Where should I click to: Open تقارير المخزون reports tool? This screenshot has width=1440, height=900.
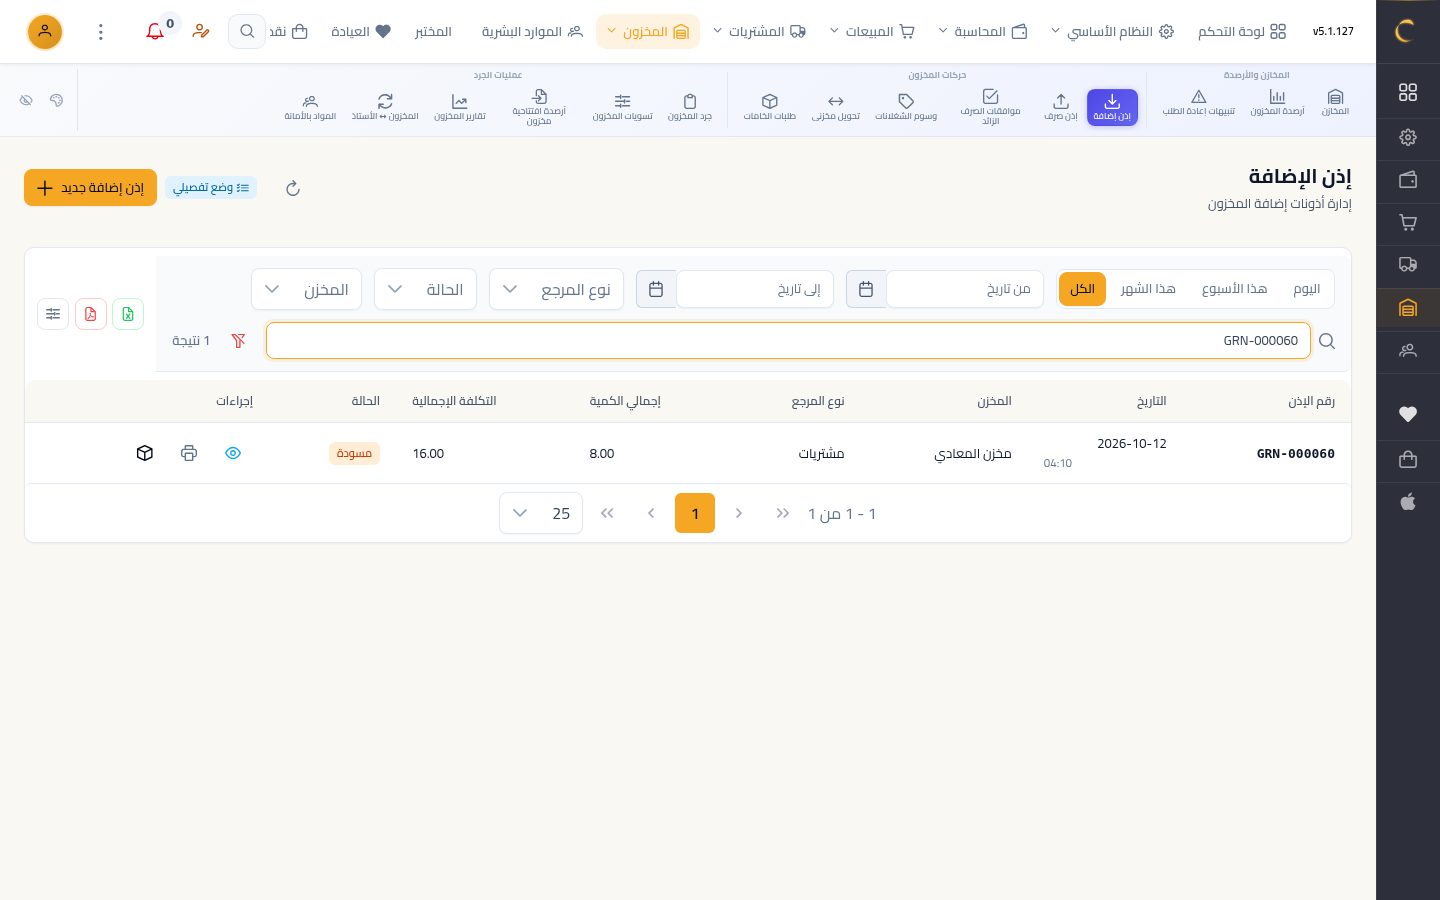pos(460,107)
